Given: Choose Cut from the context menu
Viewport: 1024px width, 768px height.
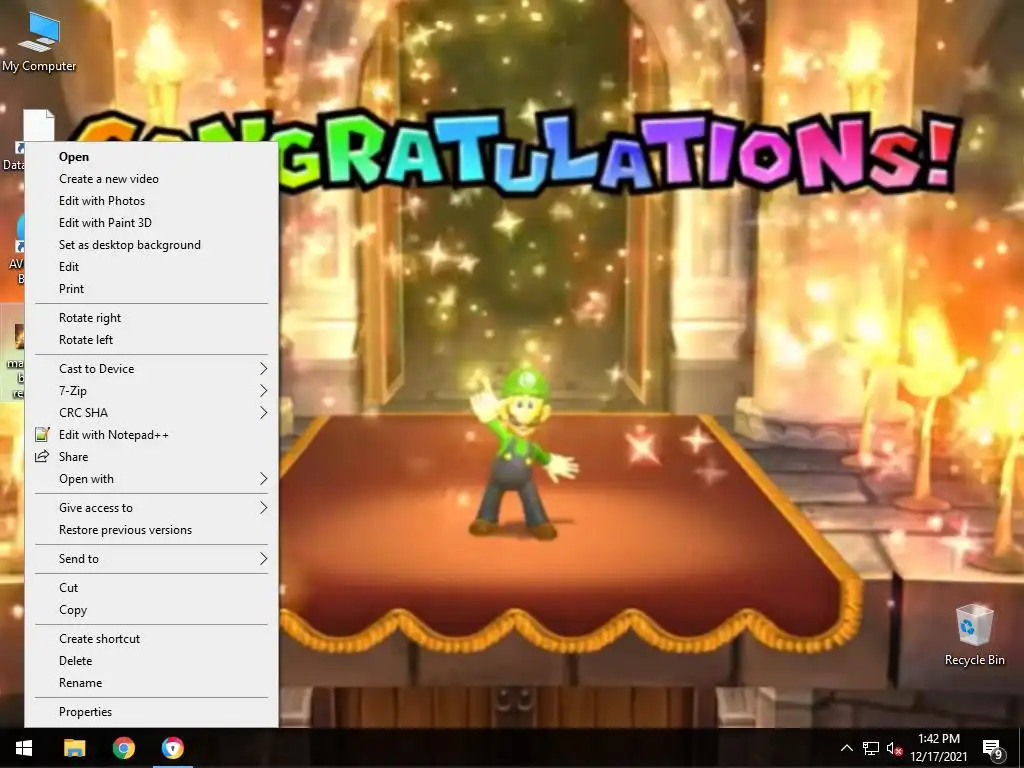Looking at the screenshot, I should point(152,588).
